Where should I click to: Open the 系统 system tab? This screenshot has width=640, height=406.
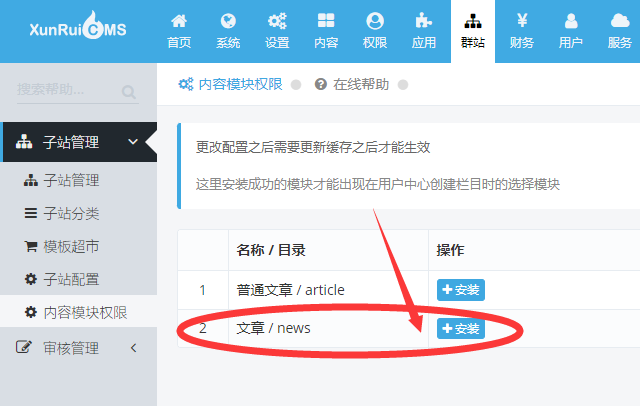click(x=228, y=31)
